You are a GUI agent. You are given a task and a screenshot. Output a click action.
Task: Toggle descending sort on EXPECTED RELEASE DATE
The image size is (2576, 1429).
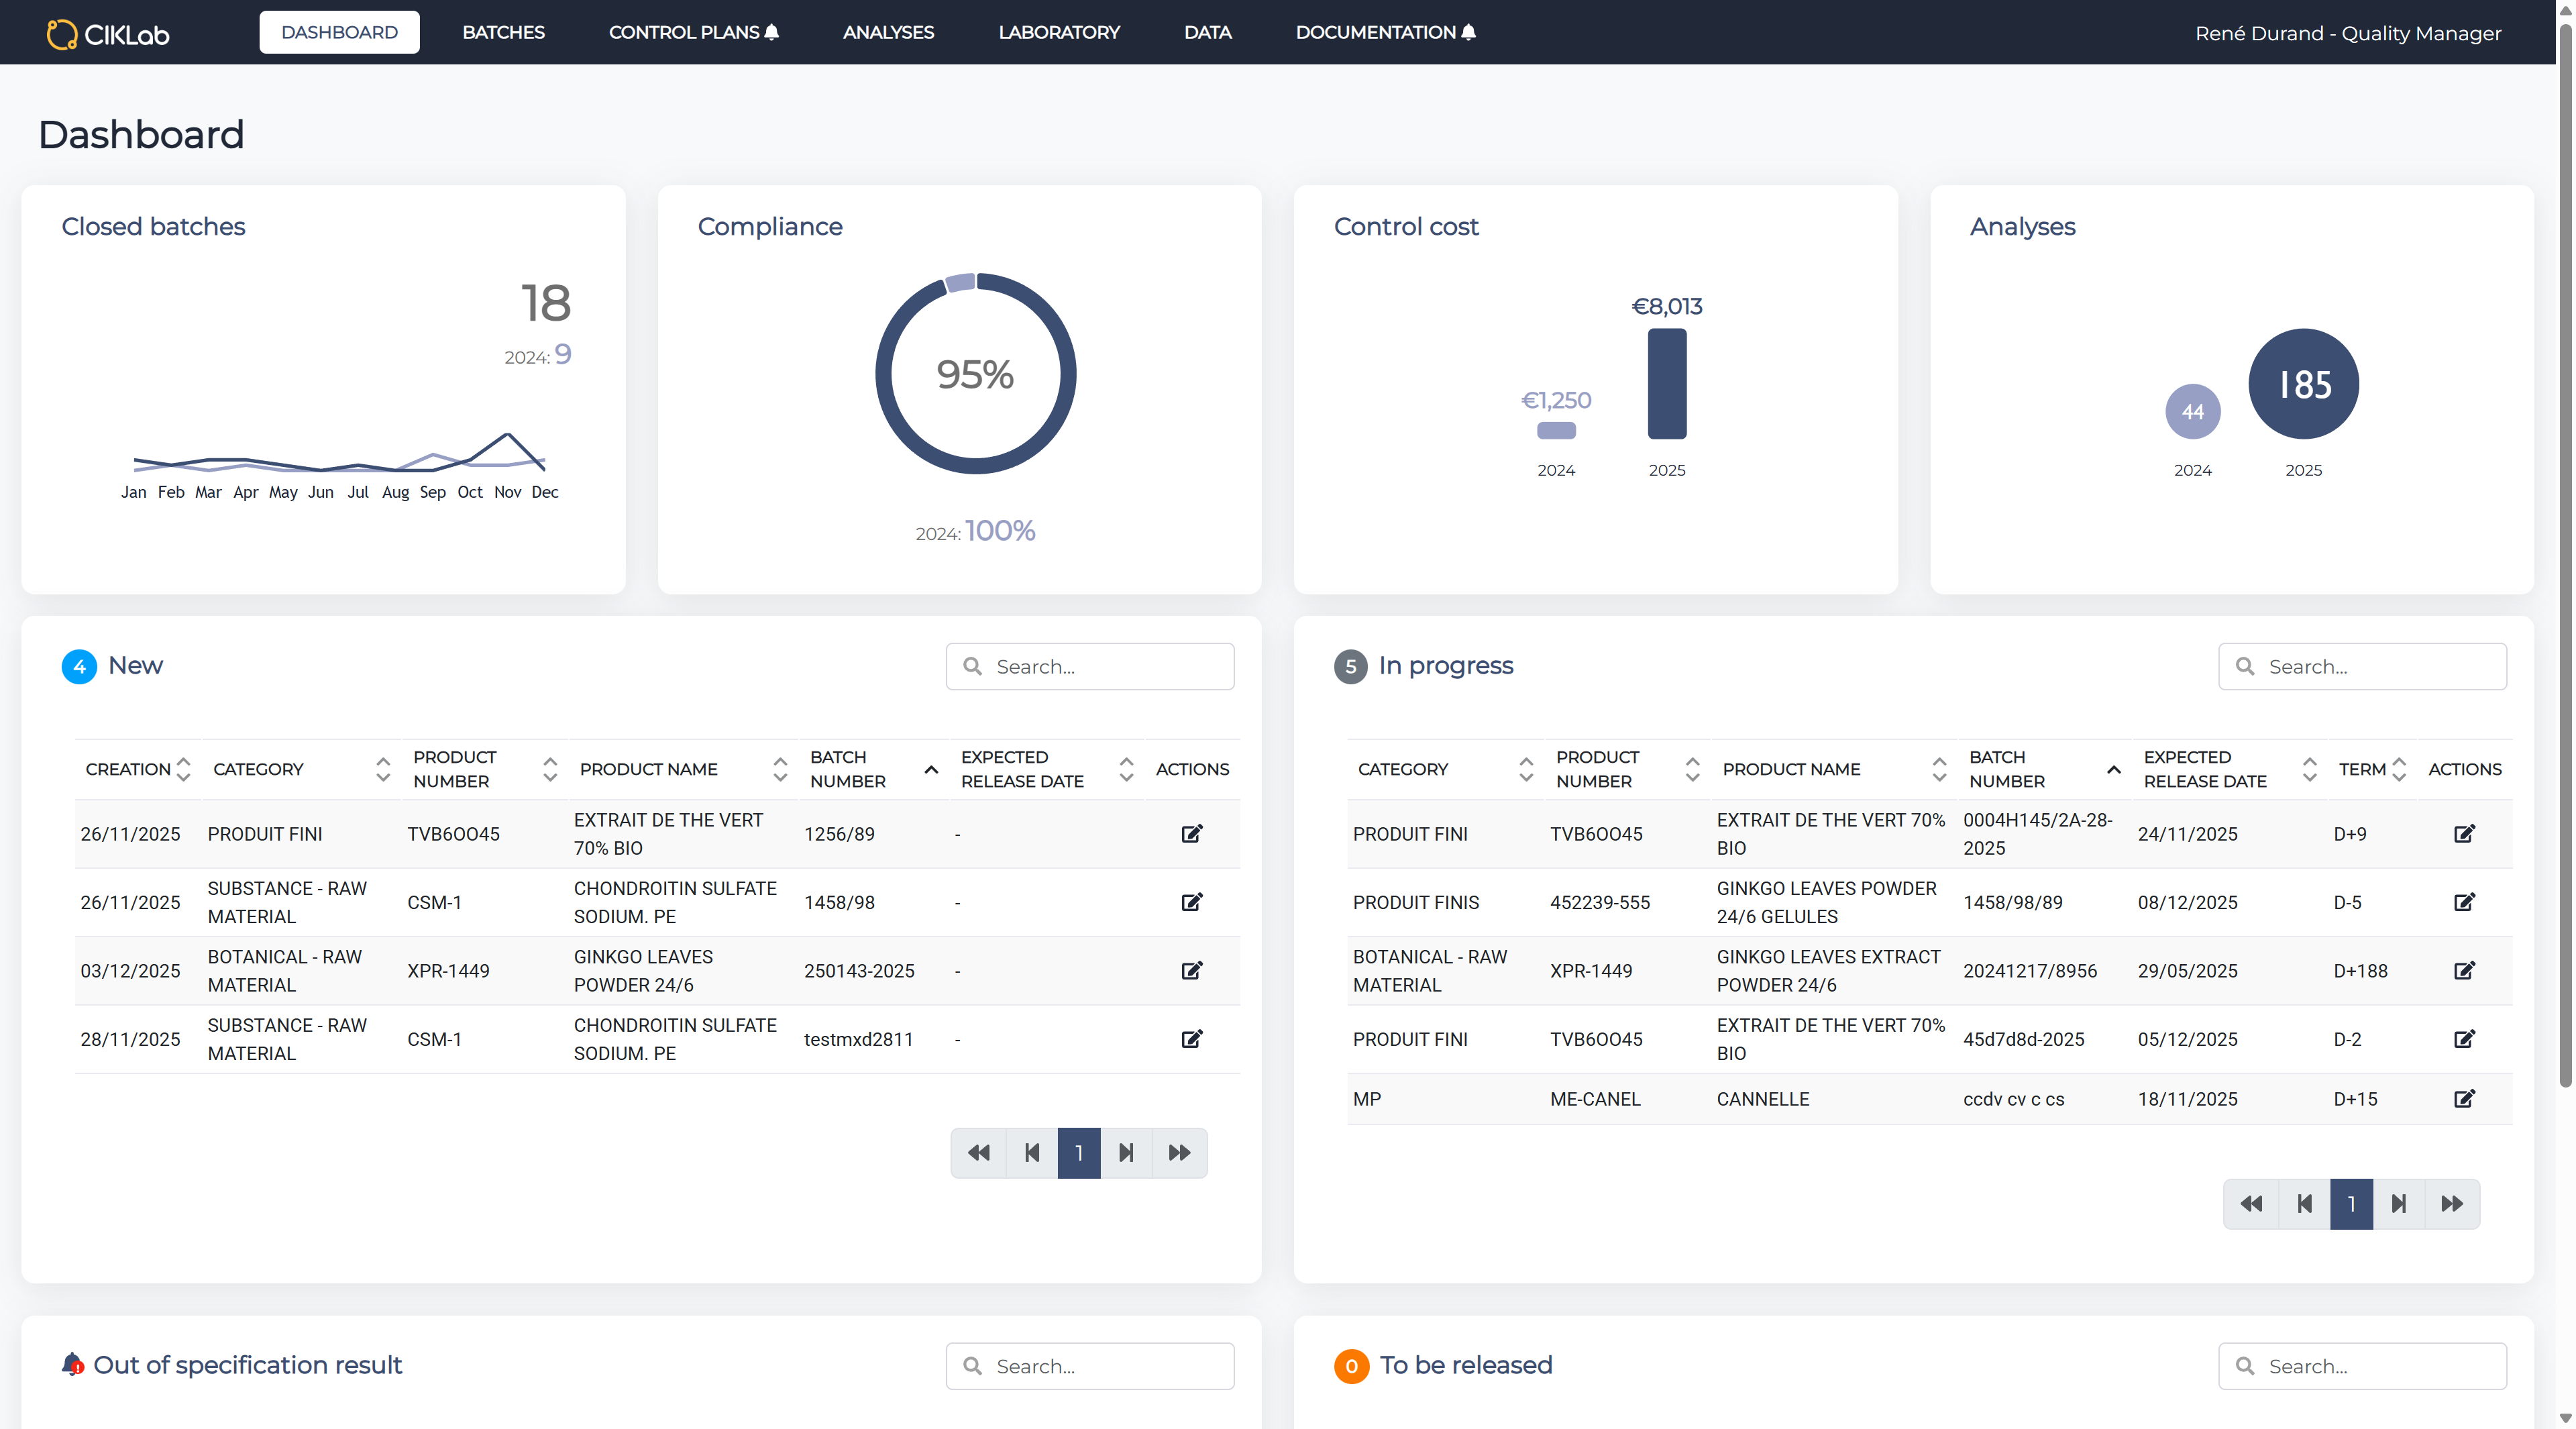coord(1126,777)
